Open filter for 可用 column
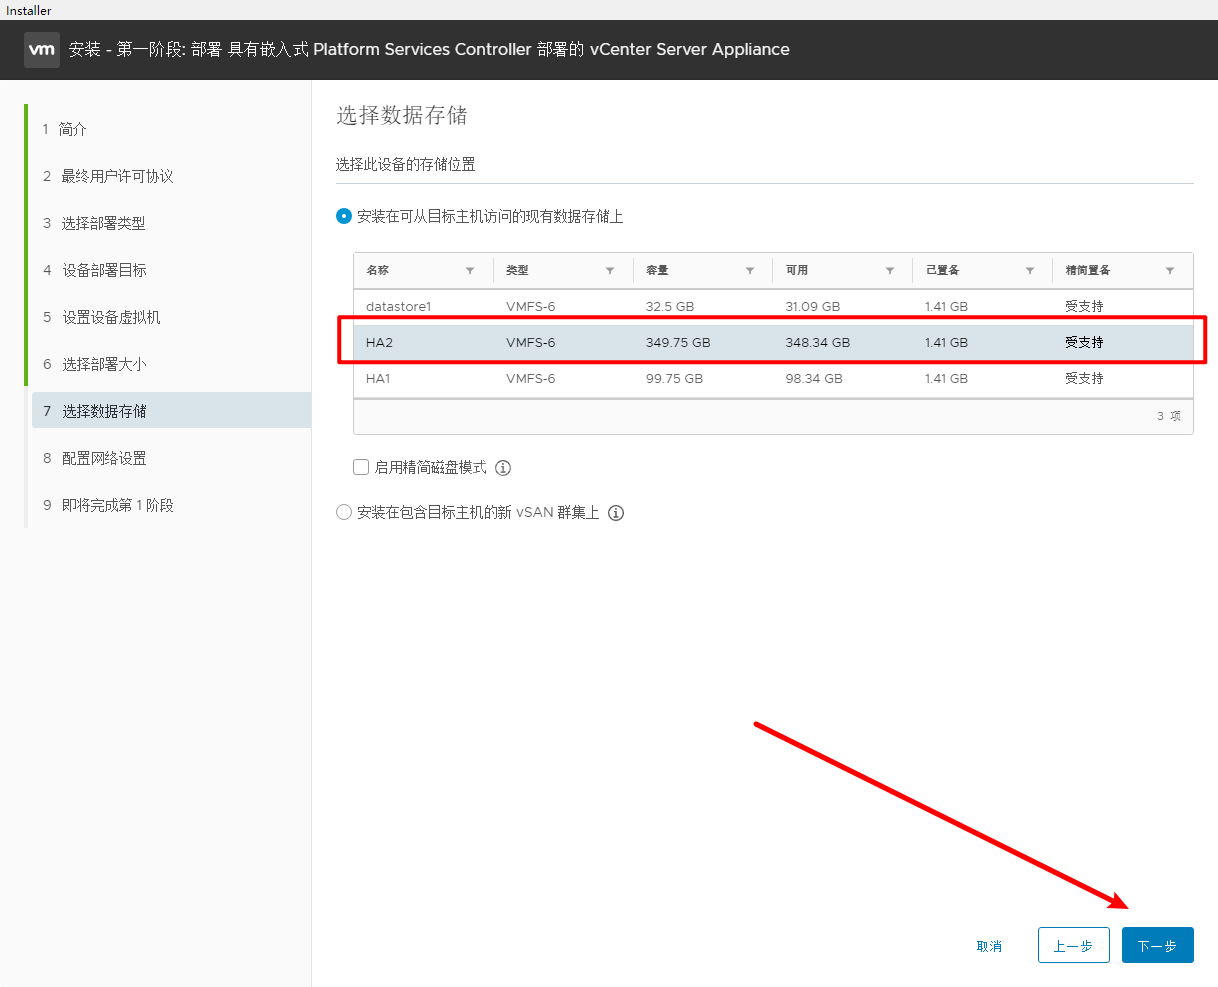The image size is (1218, 987). pos(890,271)
